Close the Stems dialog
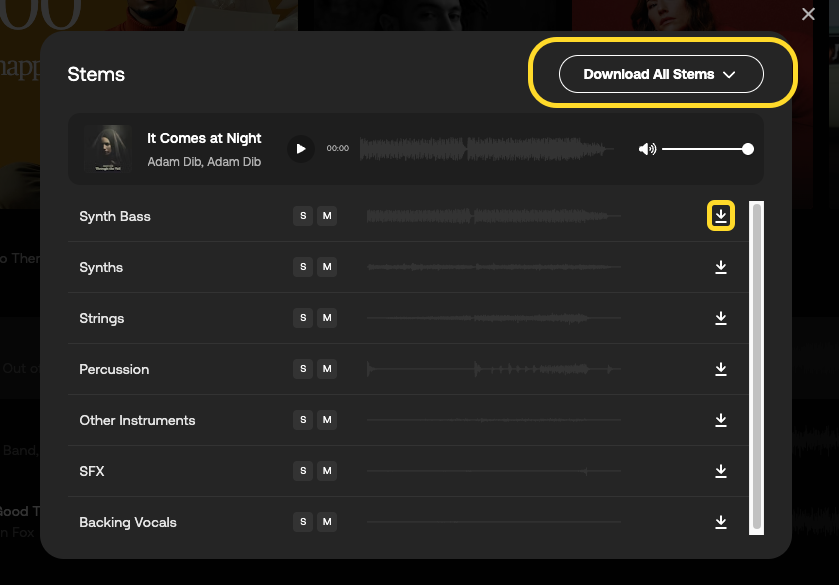Viewport: 839px width, 585px height. pyautogui.click(x=808, y=14)
